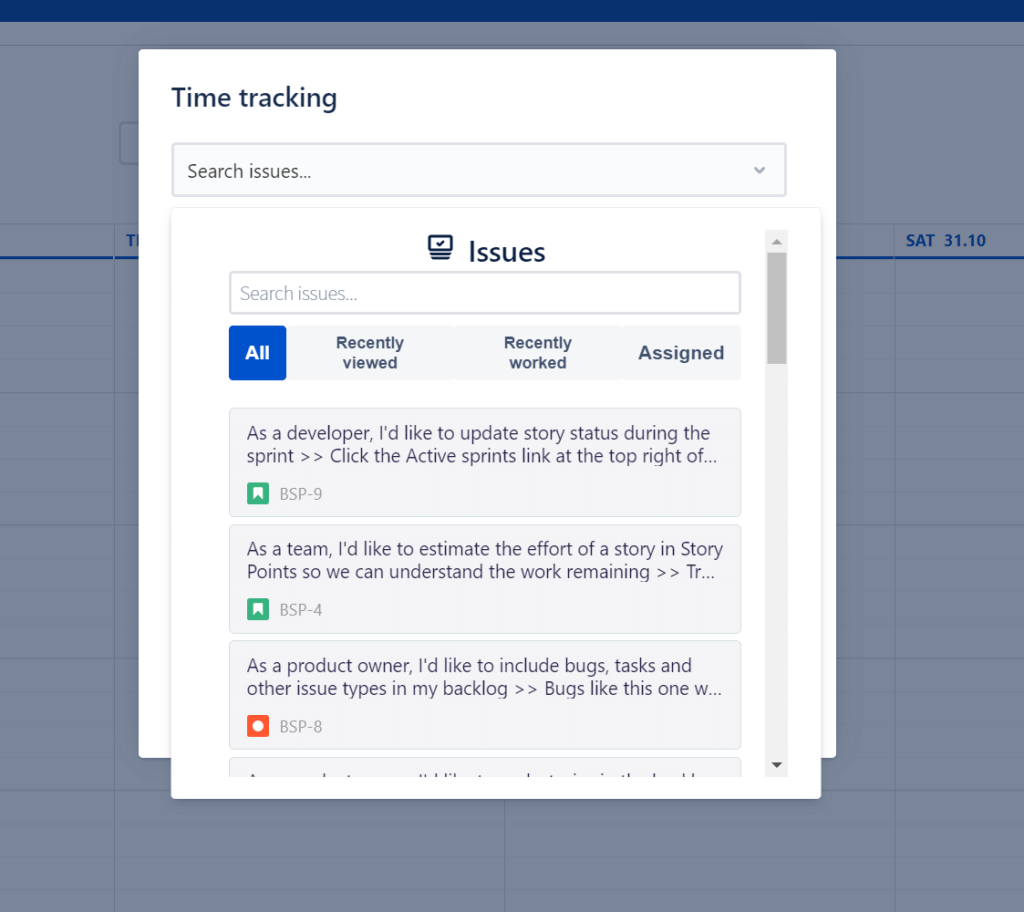
Task: Select the All filter tab
Action: tap(257, 353)
